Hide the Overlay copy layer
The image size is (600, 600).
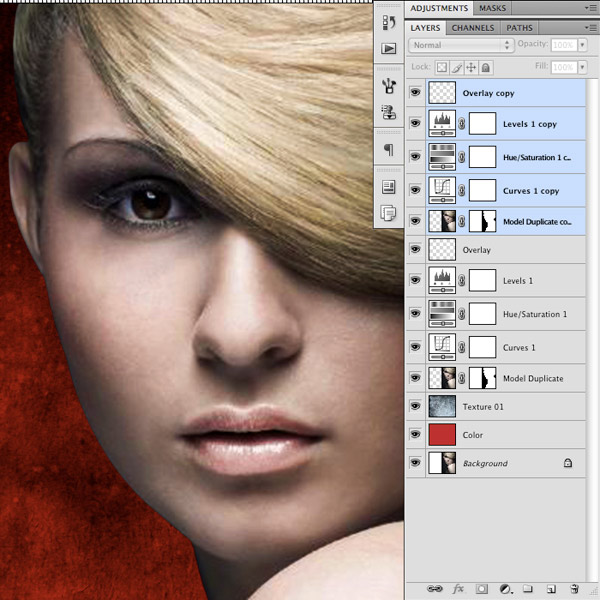(x=416, y=93)
